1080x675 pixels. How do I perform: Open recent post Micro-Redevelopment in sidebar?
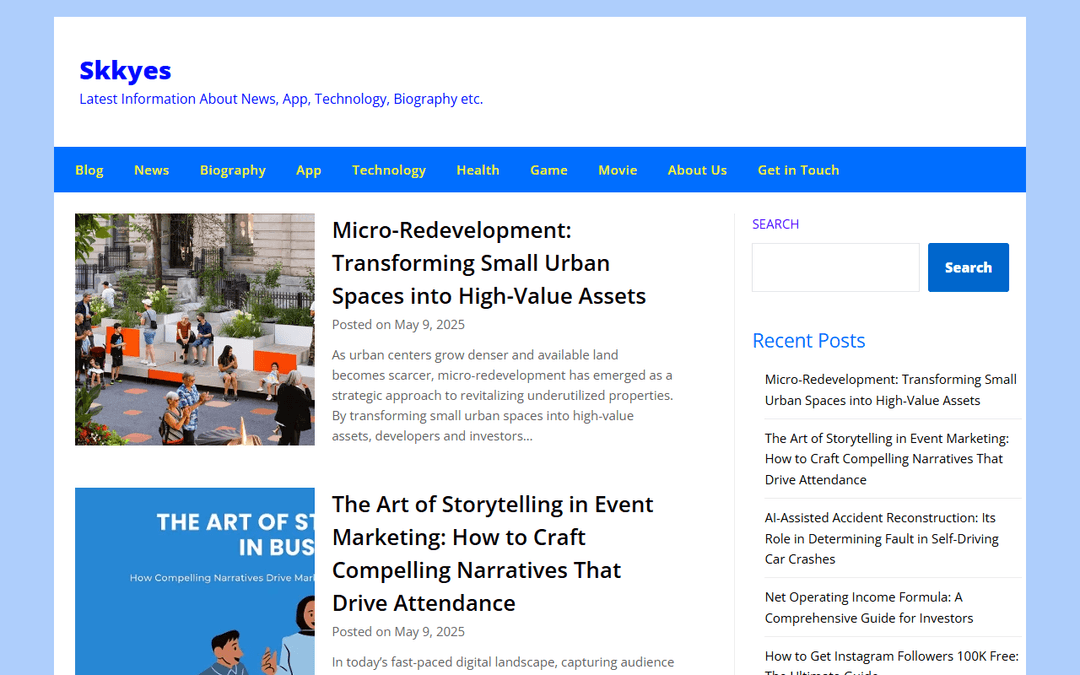891,390
